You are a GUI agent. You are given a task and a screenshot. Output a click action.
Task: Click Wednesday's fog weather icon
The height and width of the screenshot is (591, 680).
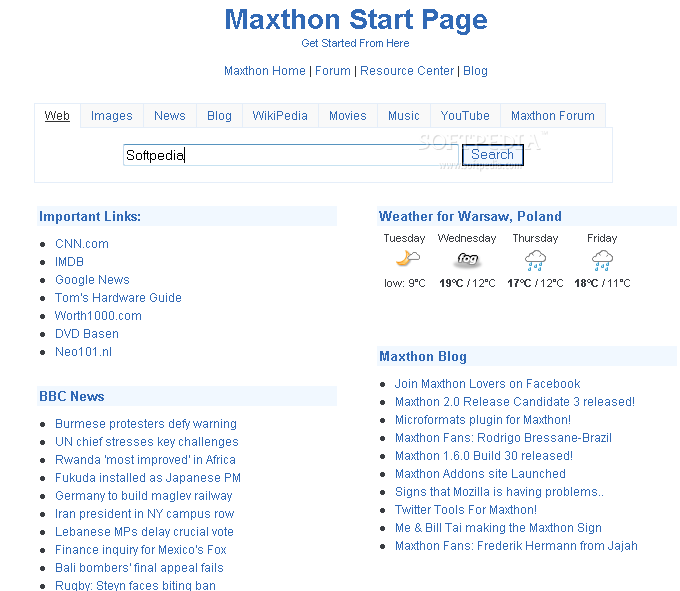pyautogui.click(x=468, y=259)
